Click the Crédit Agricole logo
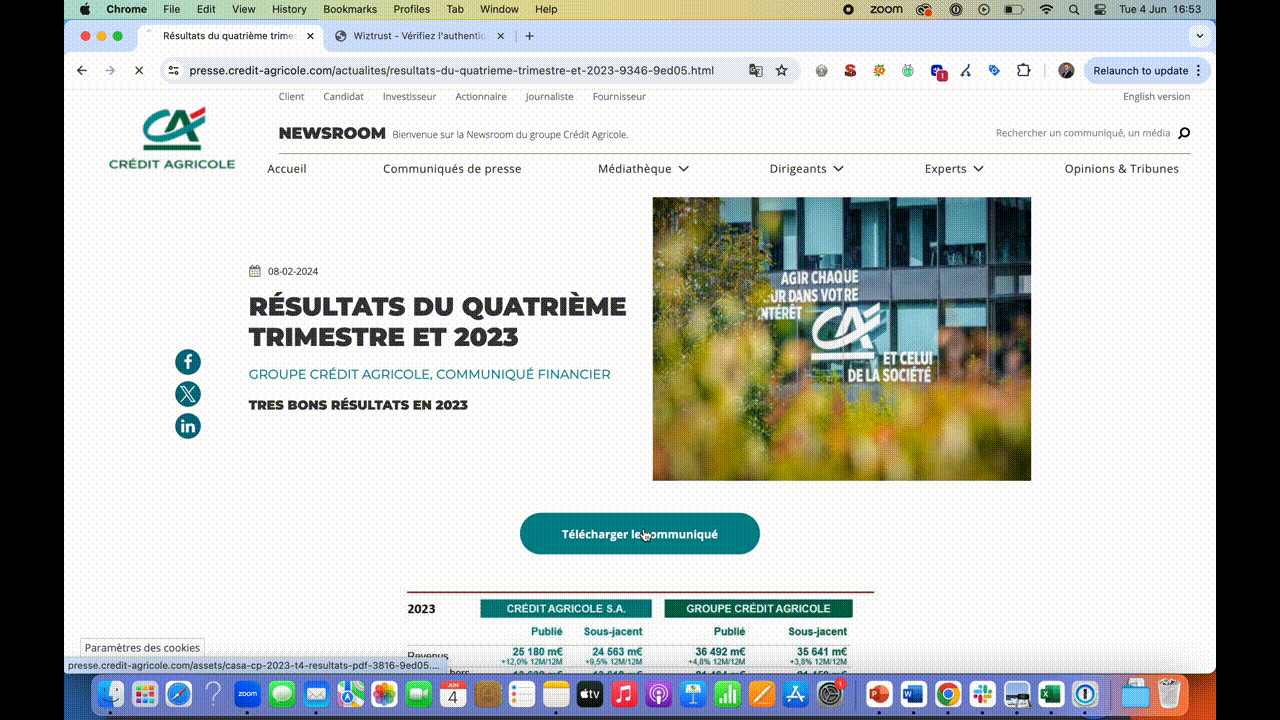Screen dimensions: 1280x720 (x=172, y=138)
